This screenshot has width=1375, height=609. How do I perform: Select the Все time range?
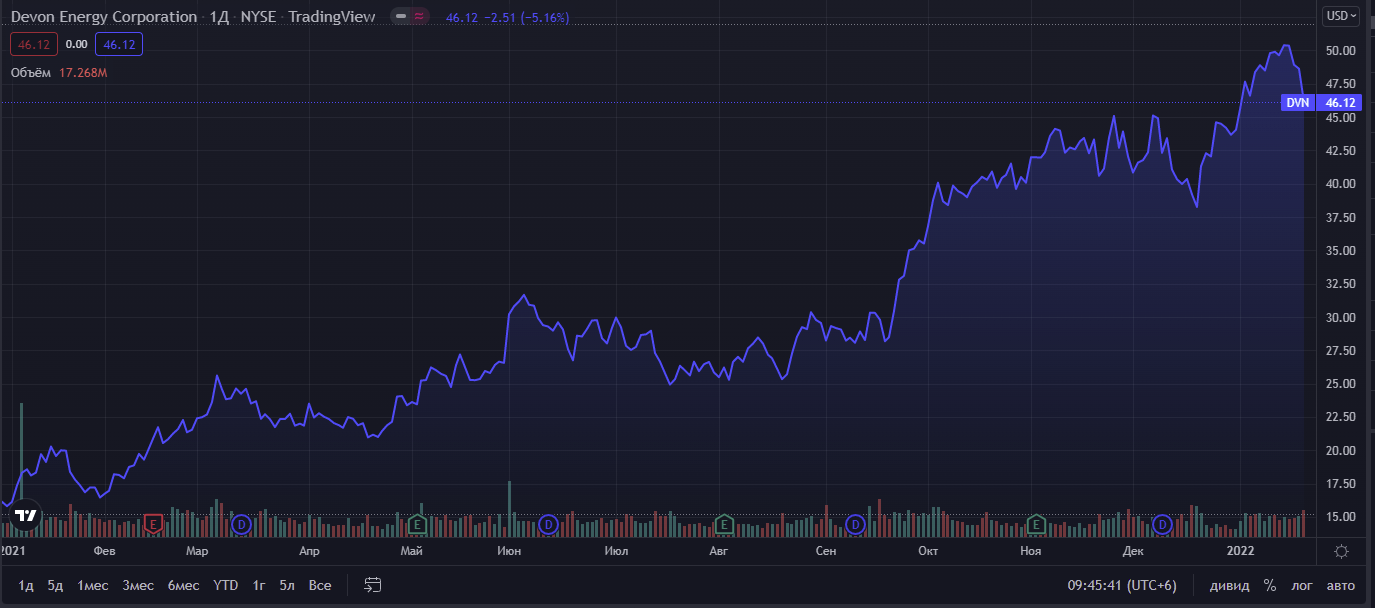click(320, 585)
